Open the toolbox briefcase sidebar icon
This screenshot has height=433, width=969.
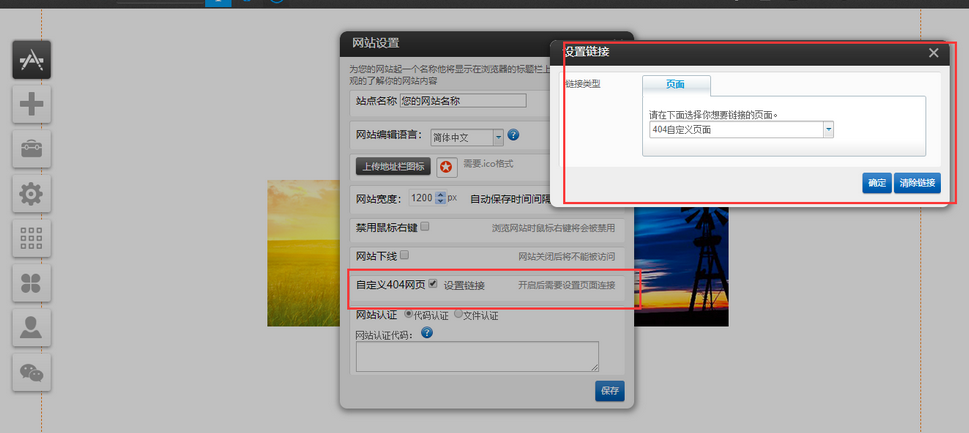click(x=31, y=149)
